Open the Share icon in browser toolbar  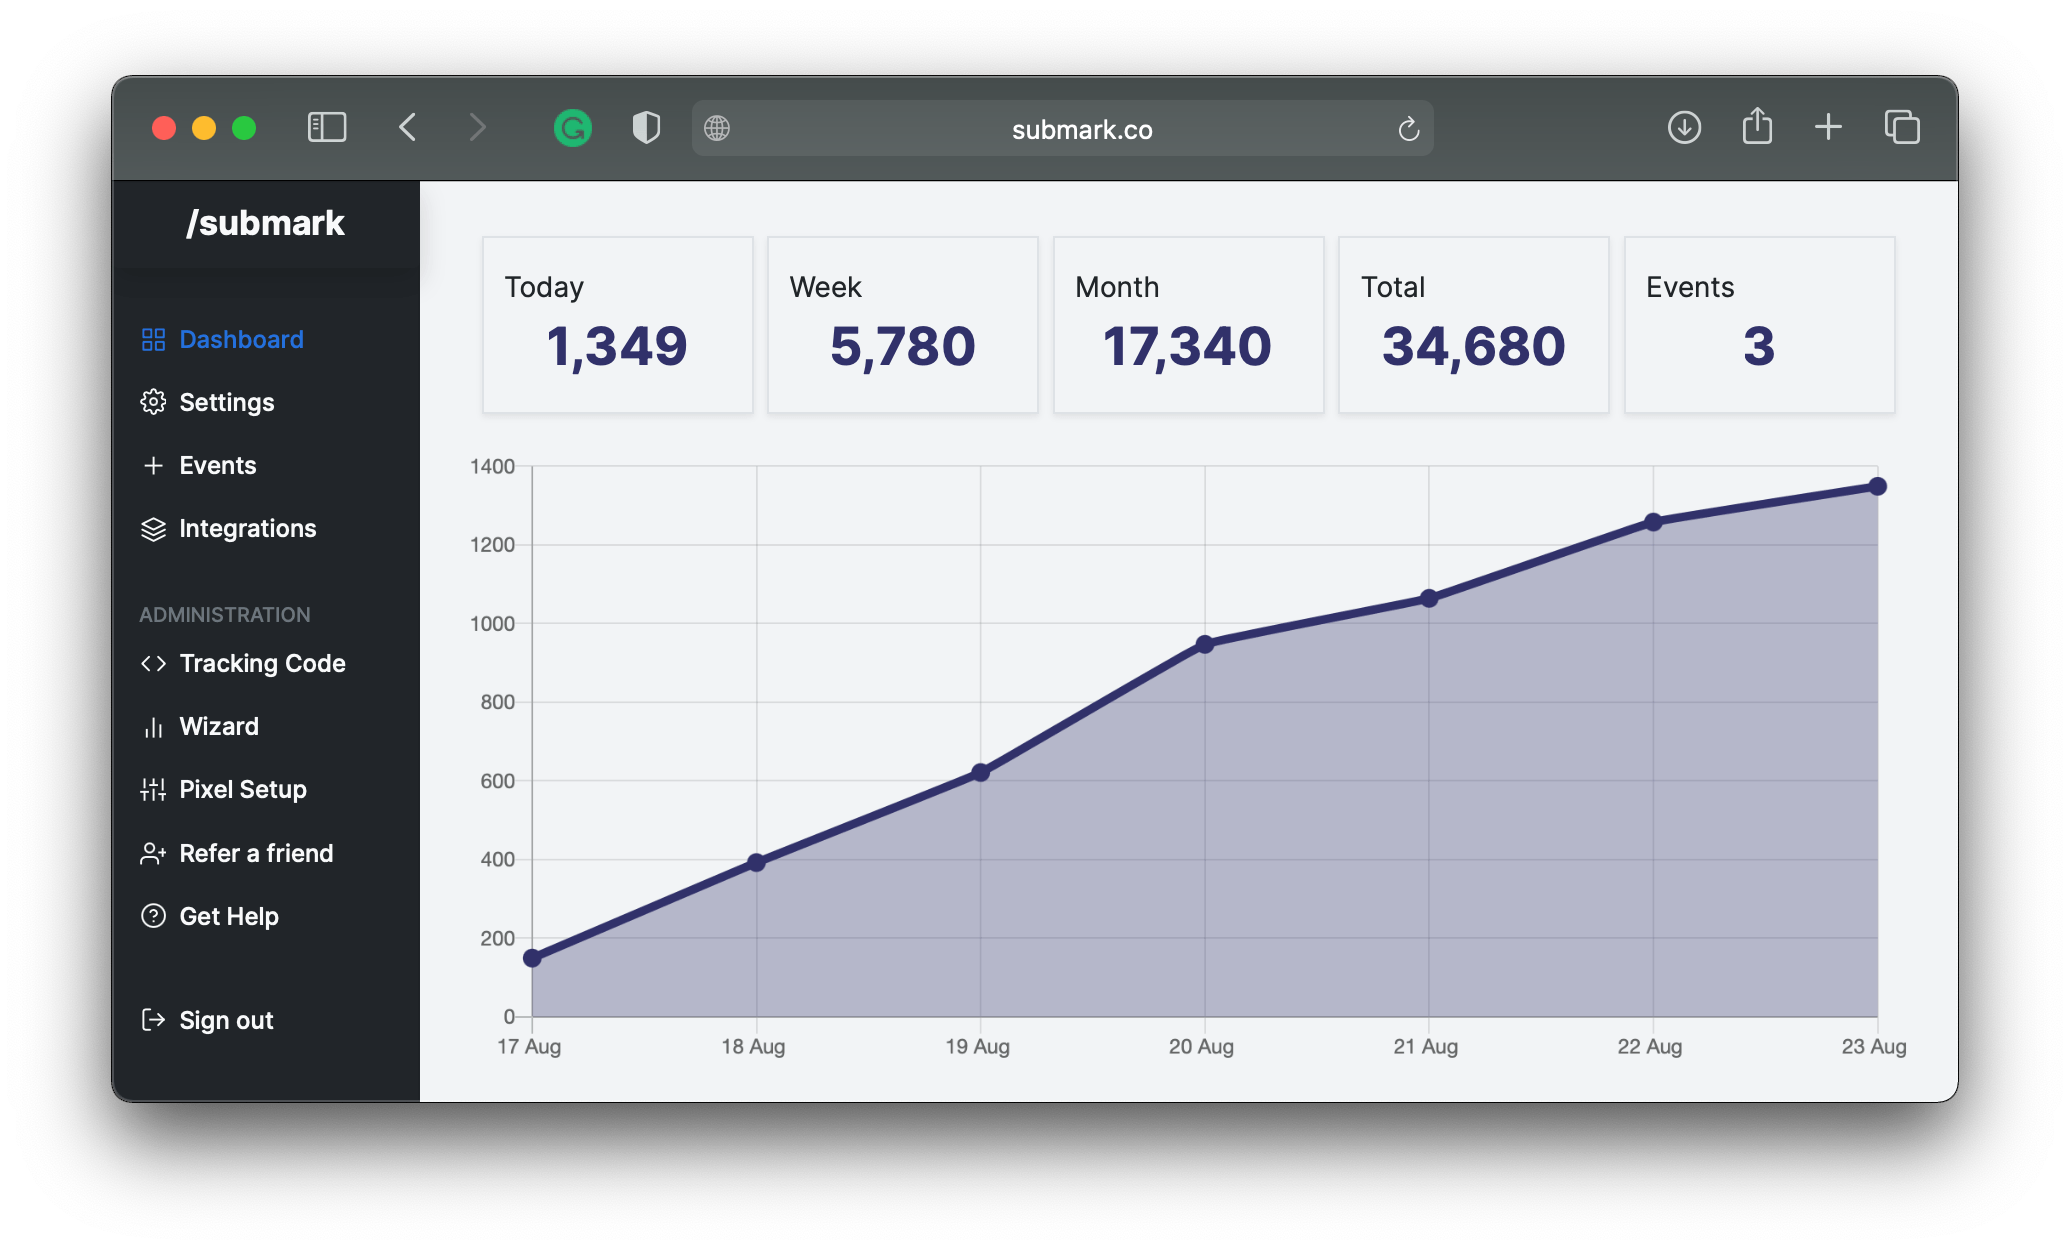point(1757,127)
